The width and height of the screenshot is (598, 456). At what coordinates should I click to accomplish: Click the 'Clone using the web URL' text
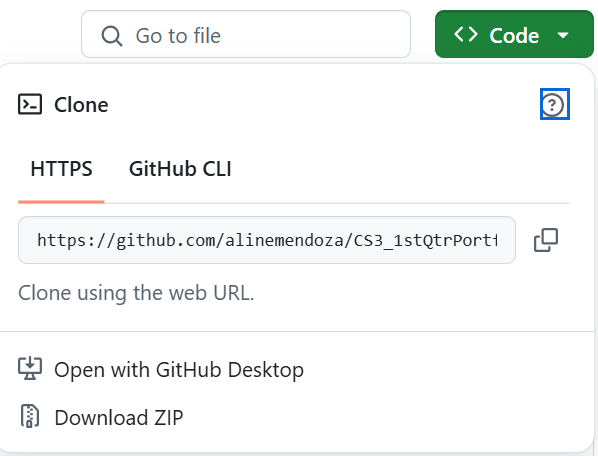click(136, 293)
